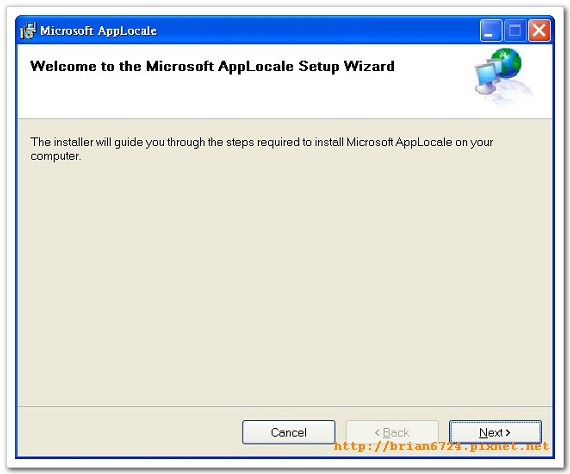Click the "The installer will guide you" description text
This screenshot has height=474, width=570.
tap(262, 149)
